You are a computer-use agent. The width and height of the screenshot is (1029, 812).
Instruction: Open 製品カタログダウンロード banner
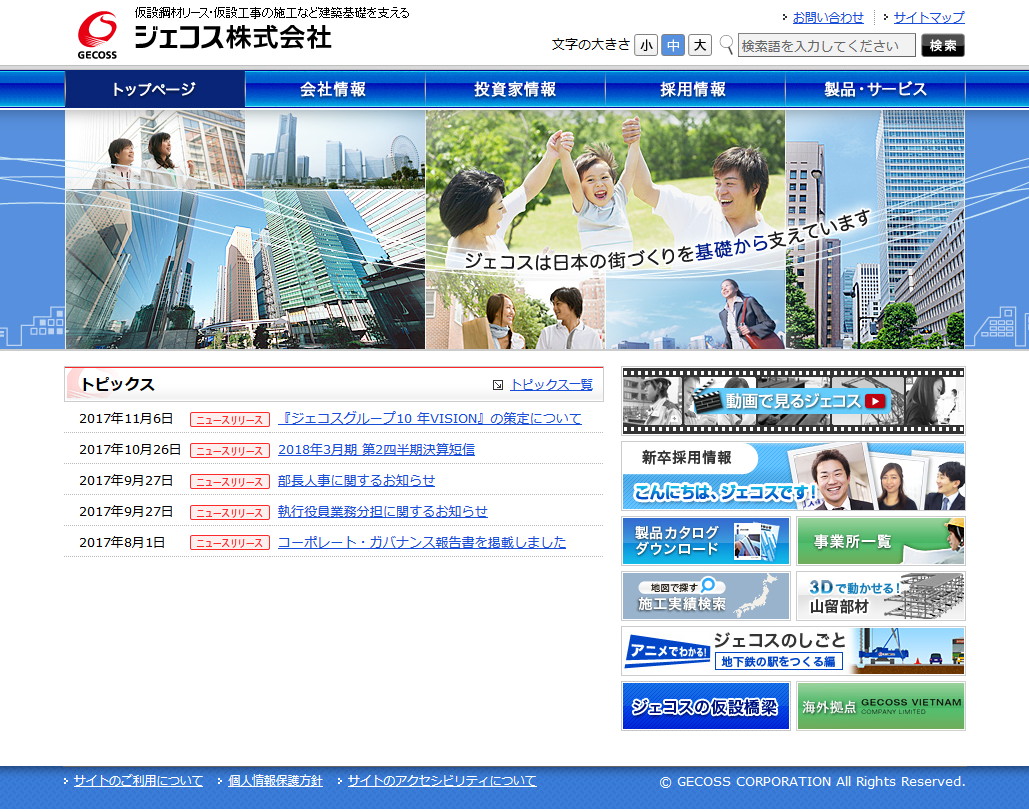click(x=705, y=541)
